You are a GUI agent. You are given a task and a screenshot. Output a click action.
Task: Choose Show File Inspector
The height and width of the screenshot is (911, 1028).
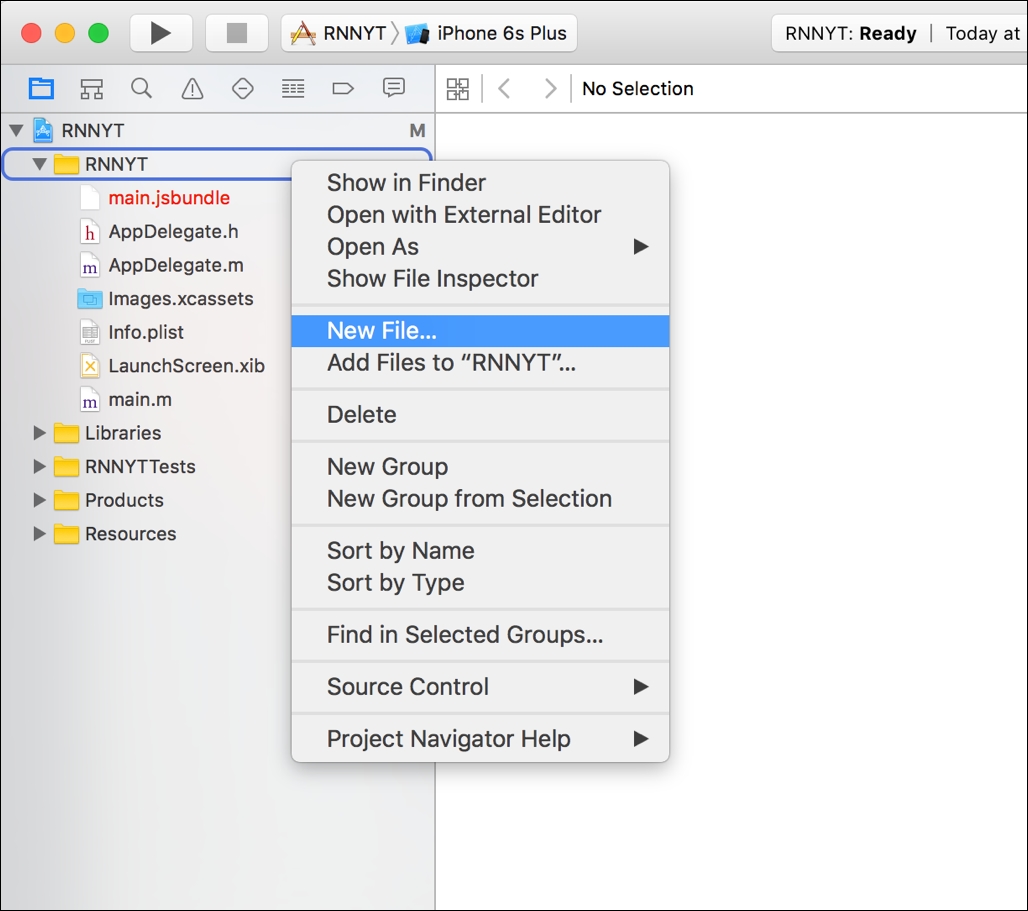tap(480, 279)
